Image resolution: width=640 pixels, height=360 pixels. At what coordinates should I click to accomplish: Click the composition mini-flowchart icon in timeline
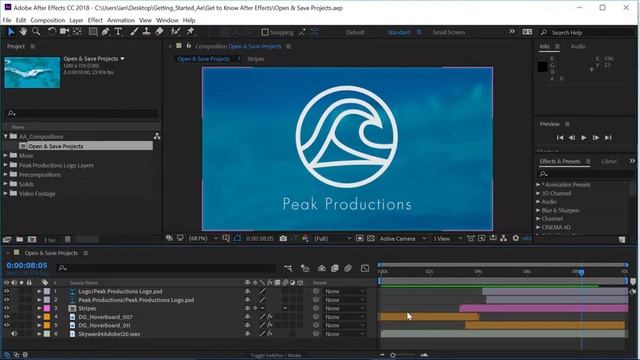pyautogui.click(x=288, y=268)
